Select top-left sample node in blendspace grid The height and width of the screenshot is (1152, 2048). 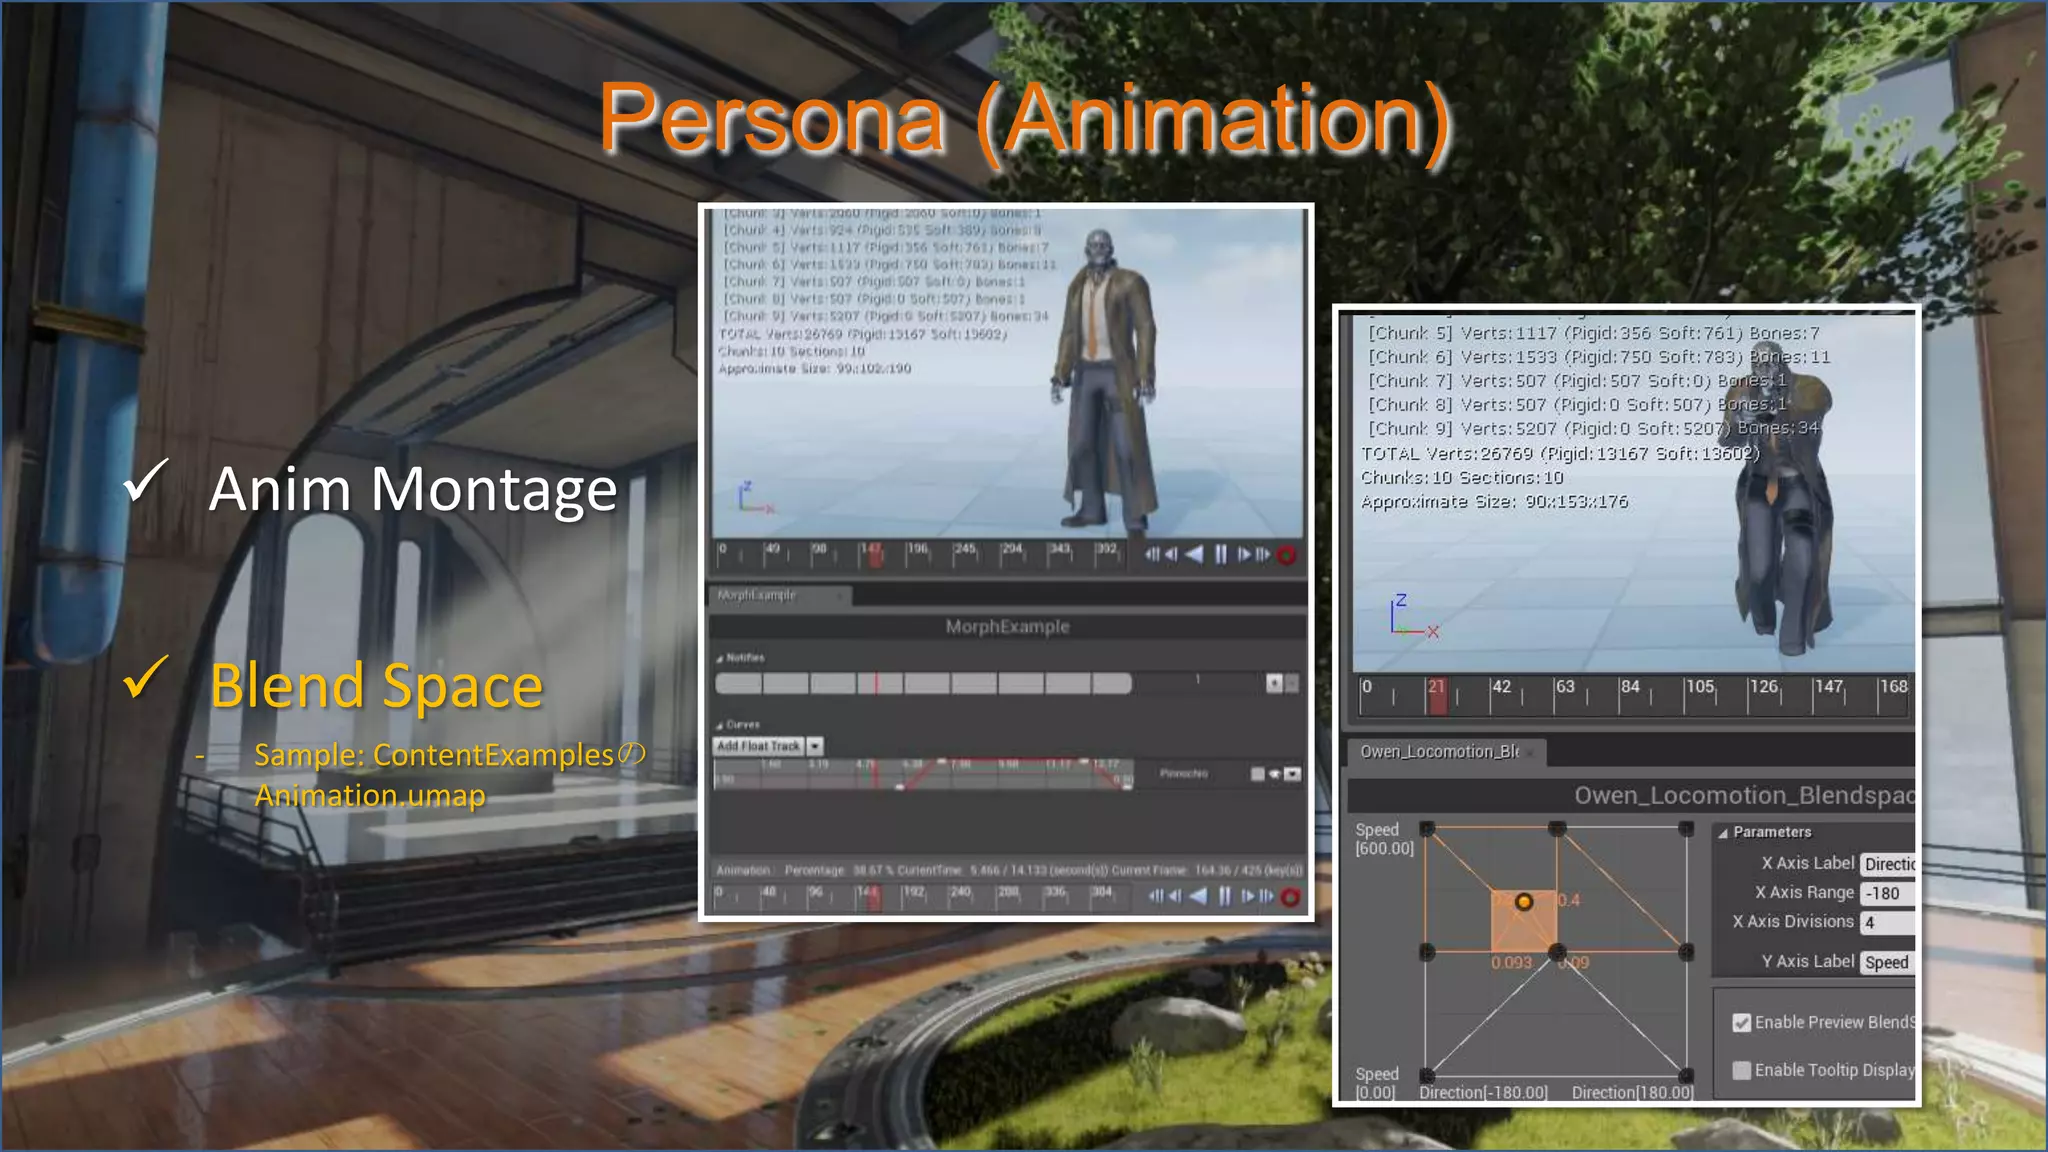[1427, 829]
